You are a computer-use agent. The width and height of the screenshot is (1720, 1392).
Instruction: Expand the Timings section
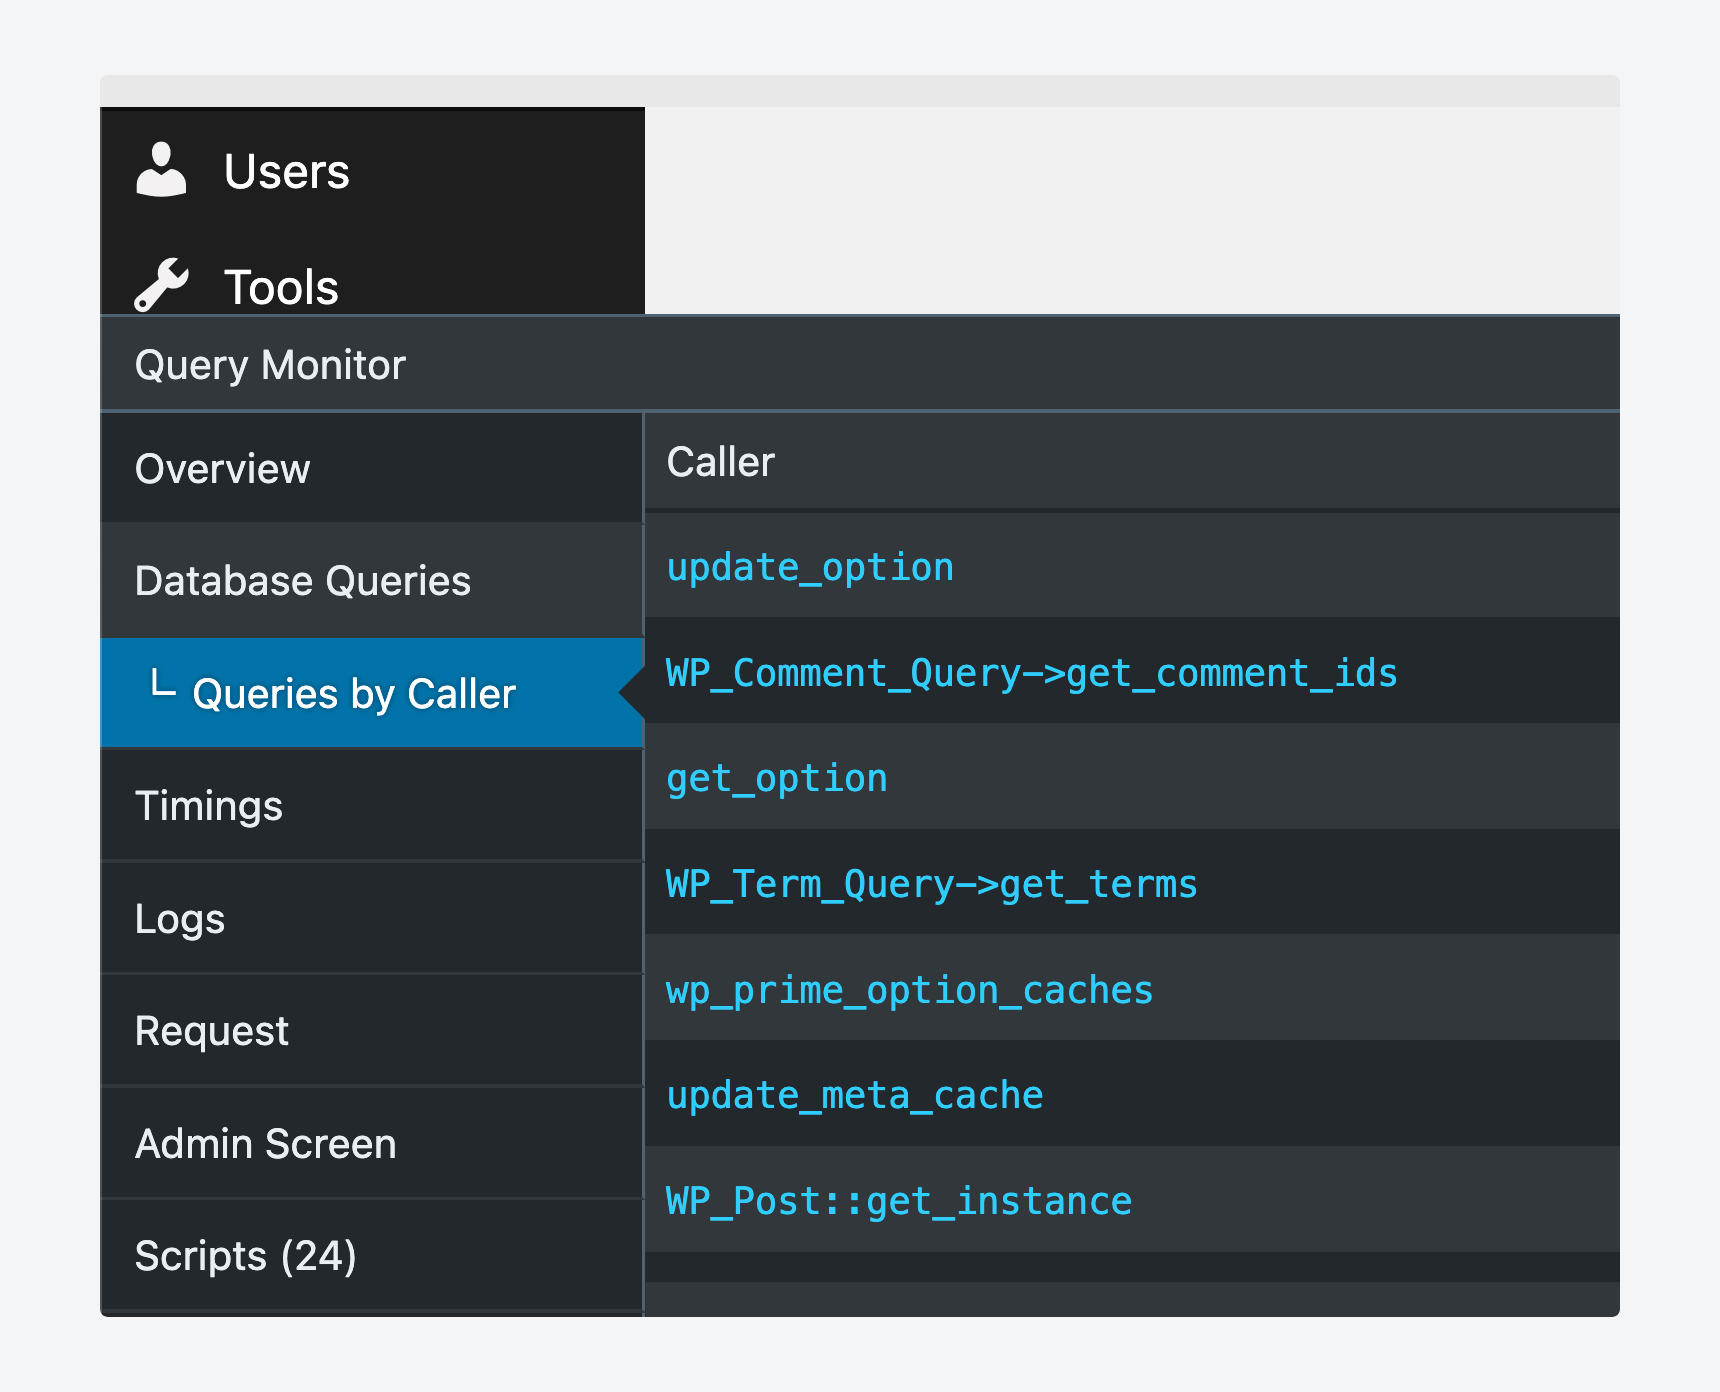coord(208,806)
